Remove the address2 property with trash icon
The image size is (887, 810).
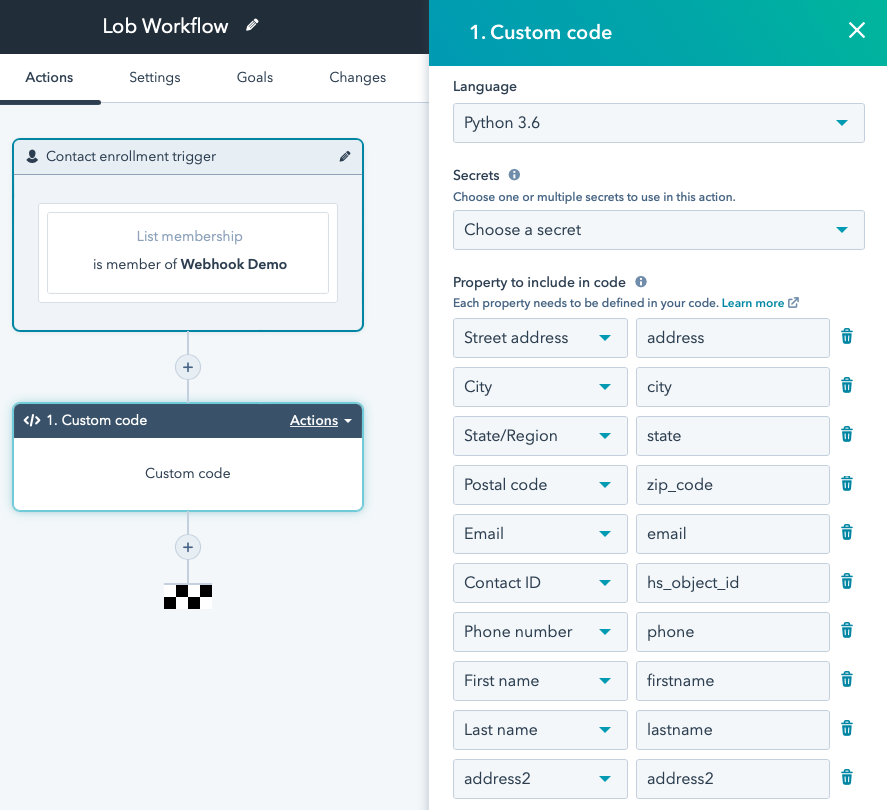point(846,778)
